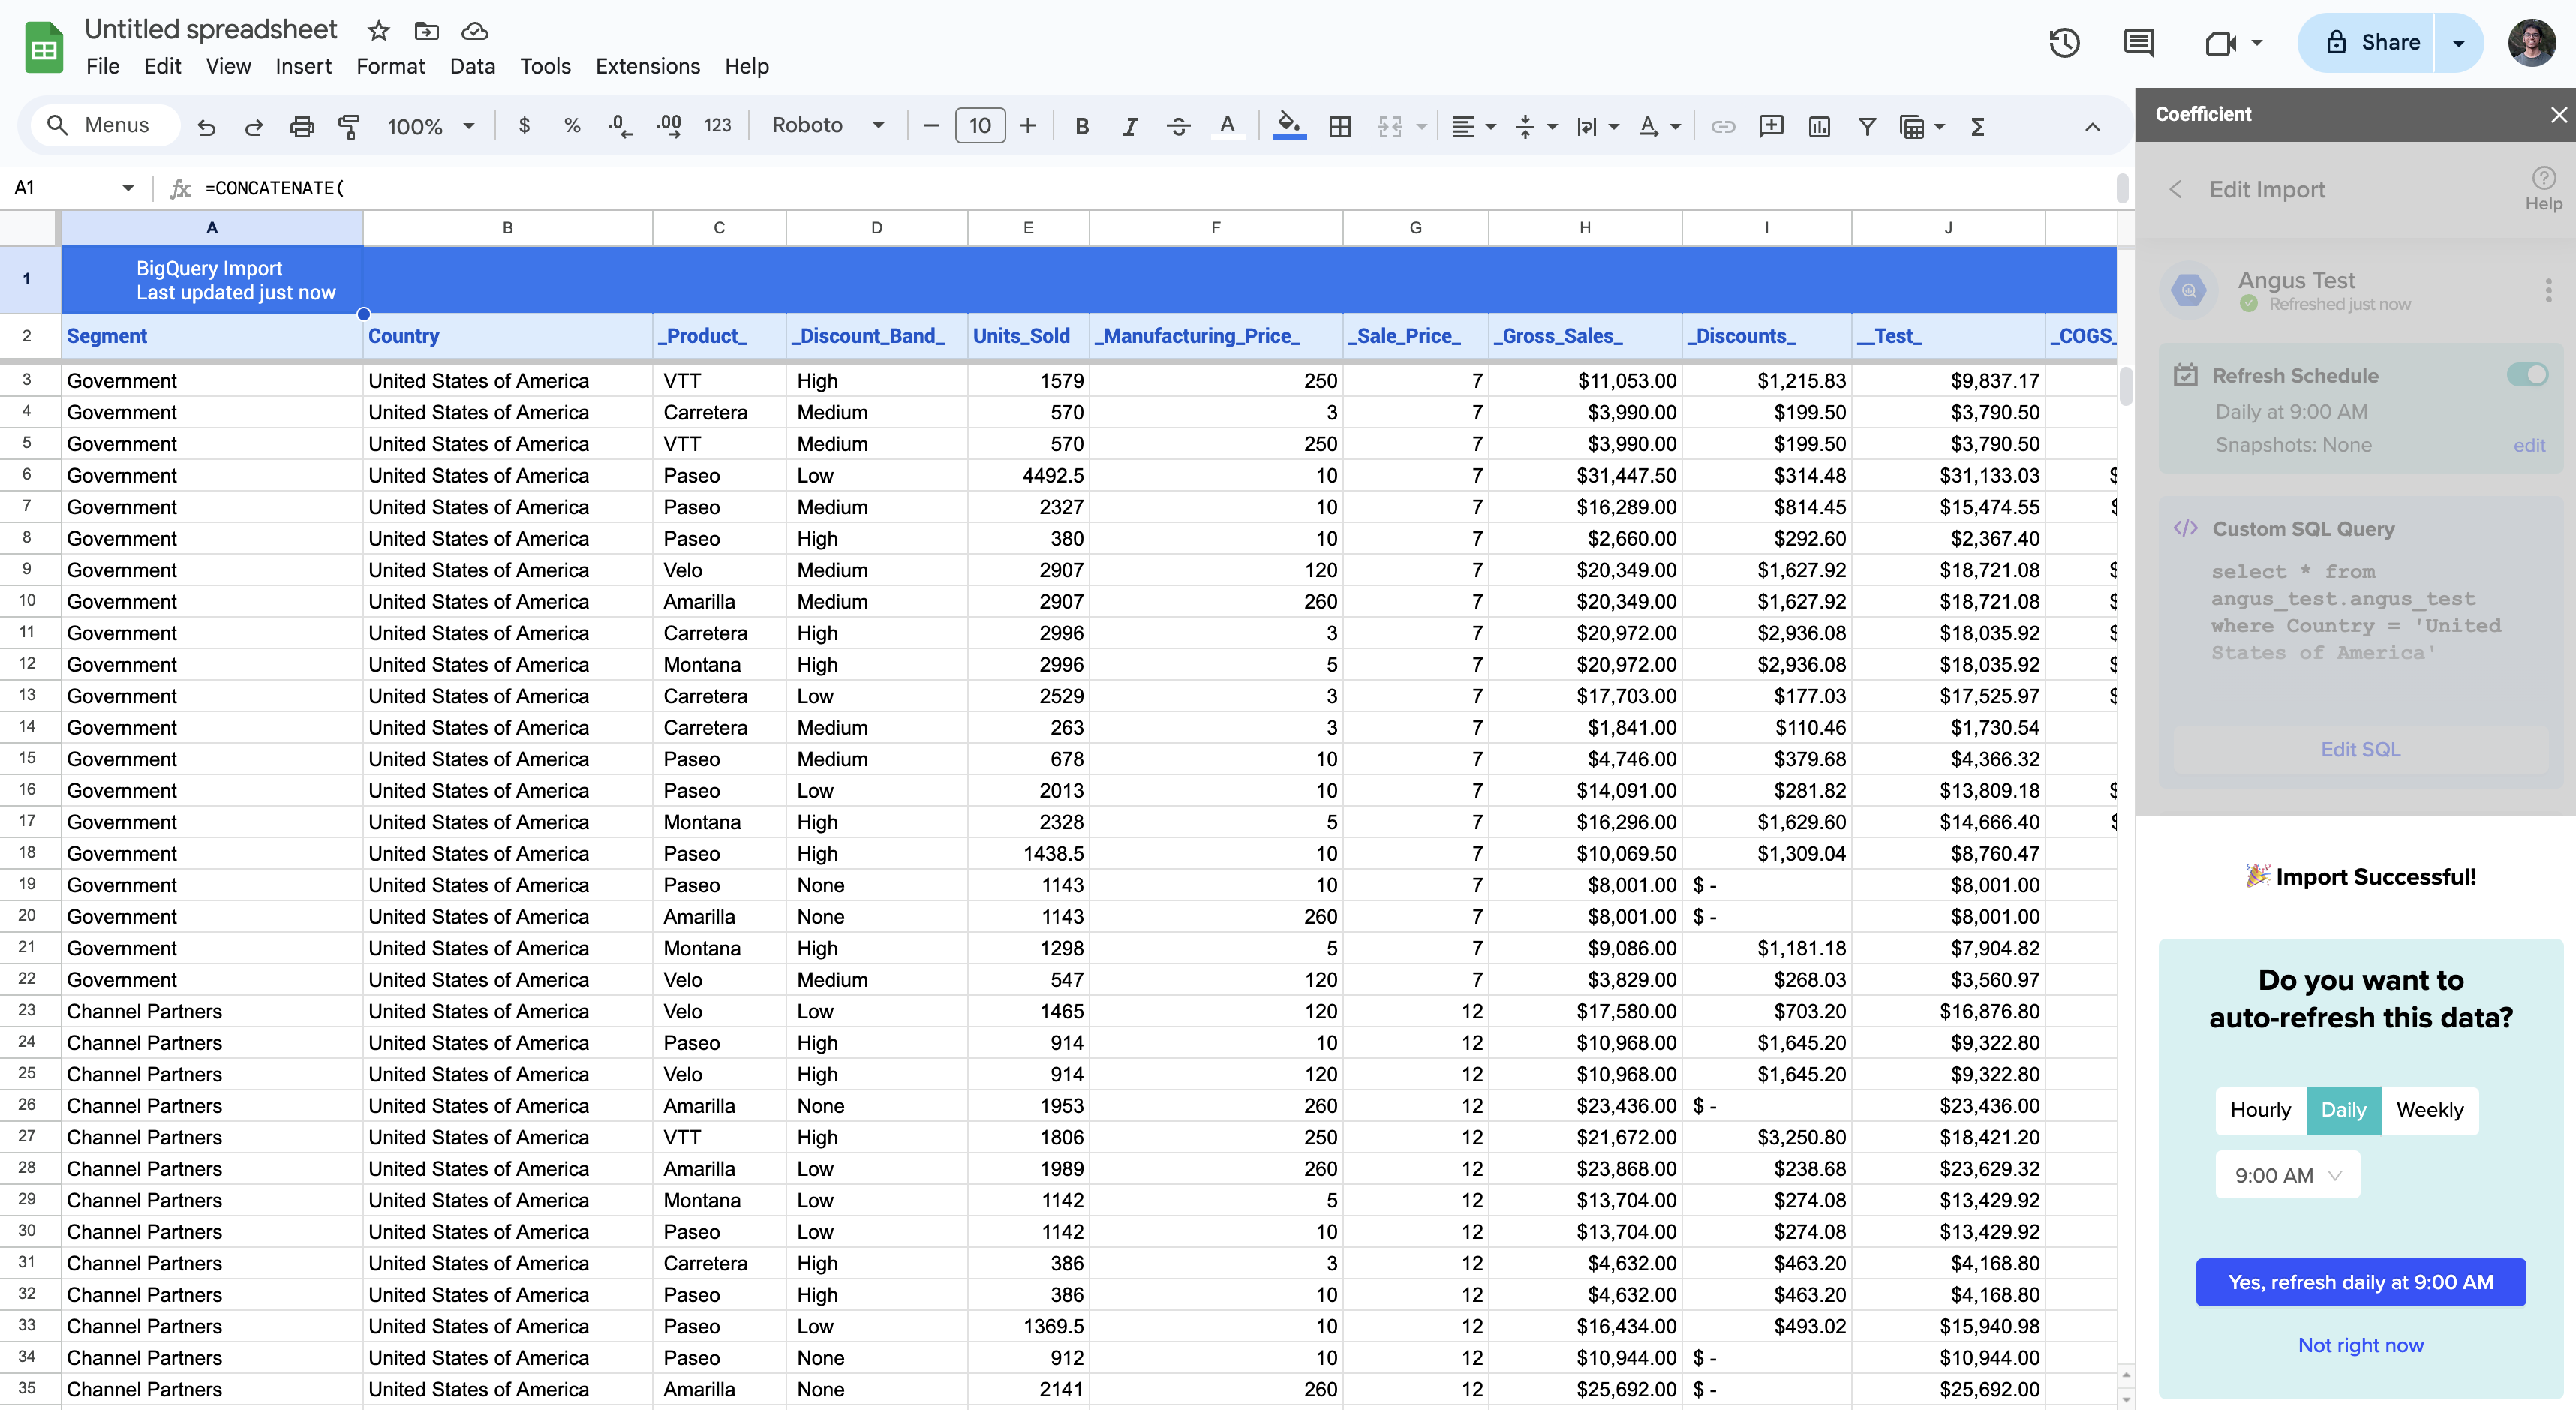Go back from Edit Import
This screenshot has height=1410, width=2576.
click(2175, 189)
